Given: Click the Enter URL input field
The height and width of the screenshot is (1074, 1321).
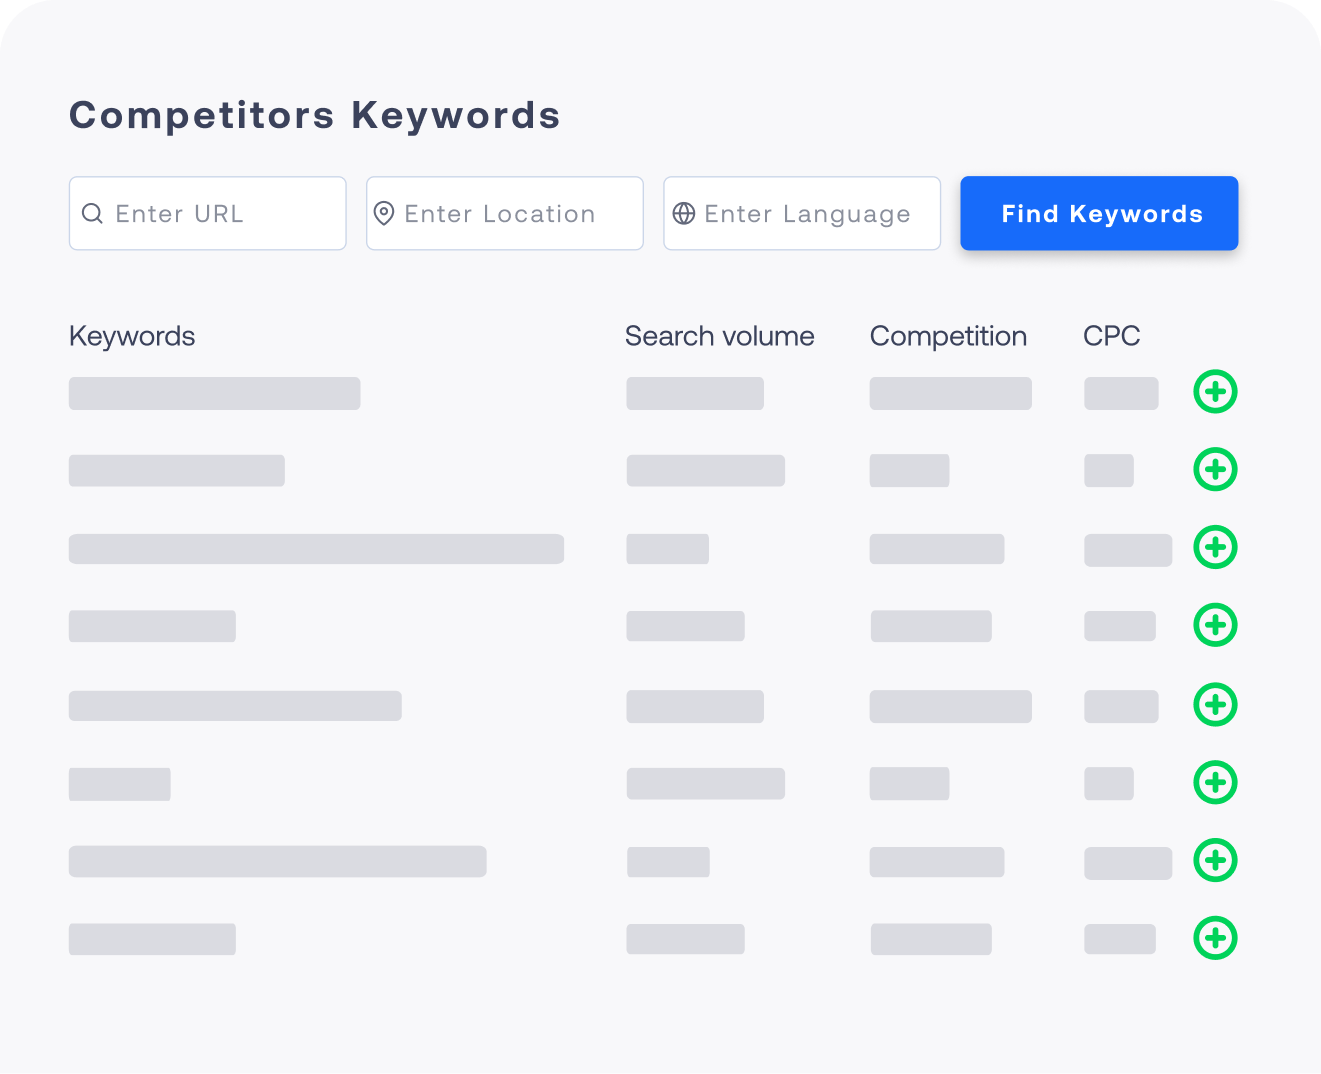Looking at the screenshot, I should click(x=207, y=213).
